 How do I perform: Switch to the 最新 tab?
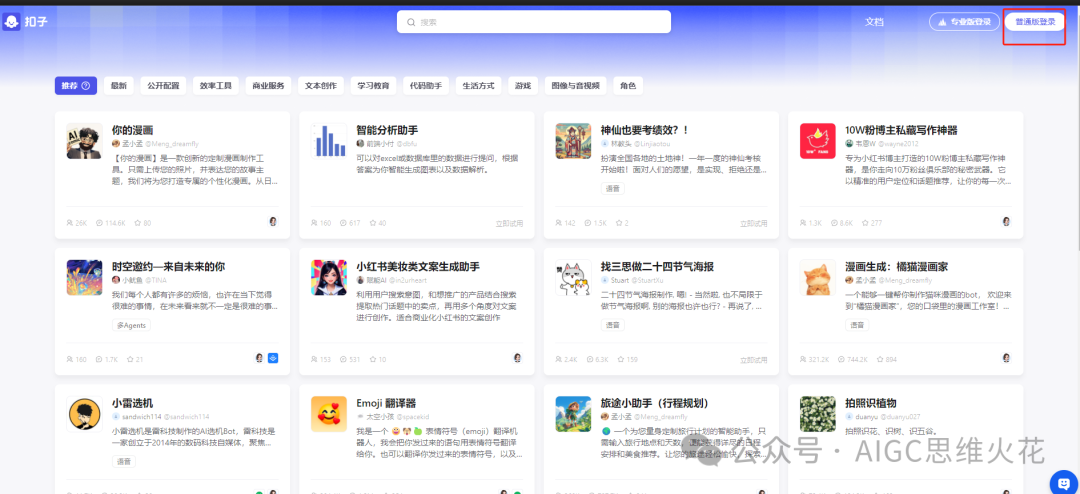click(x=119, y=86)
